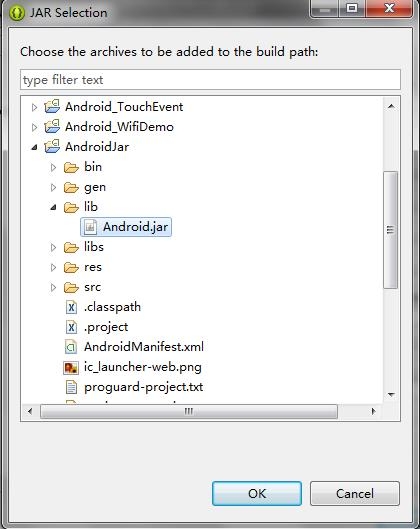This screenshot has width=420, height=529.
Task: Confirm selection with OK button
Action: (257, 493)
